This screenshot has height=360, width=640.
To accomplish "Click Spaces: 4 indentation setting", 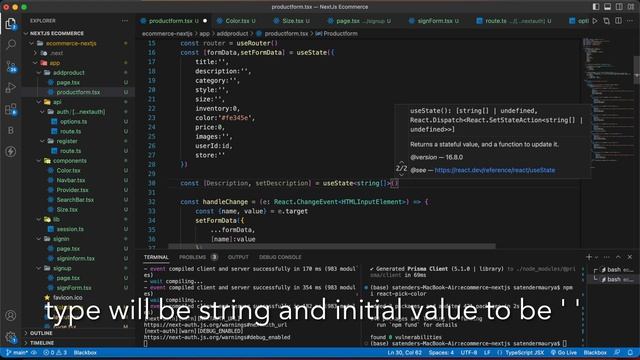I will [x=441, y=353].
